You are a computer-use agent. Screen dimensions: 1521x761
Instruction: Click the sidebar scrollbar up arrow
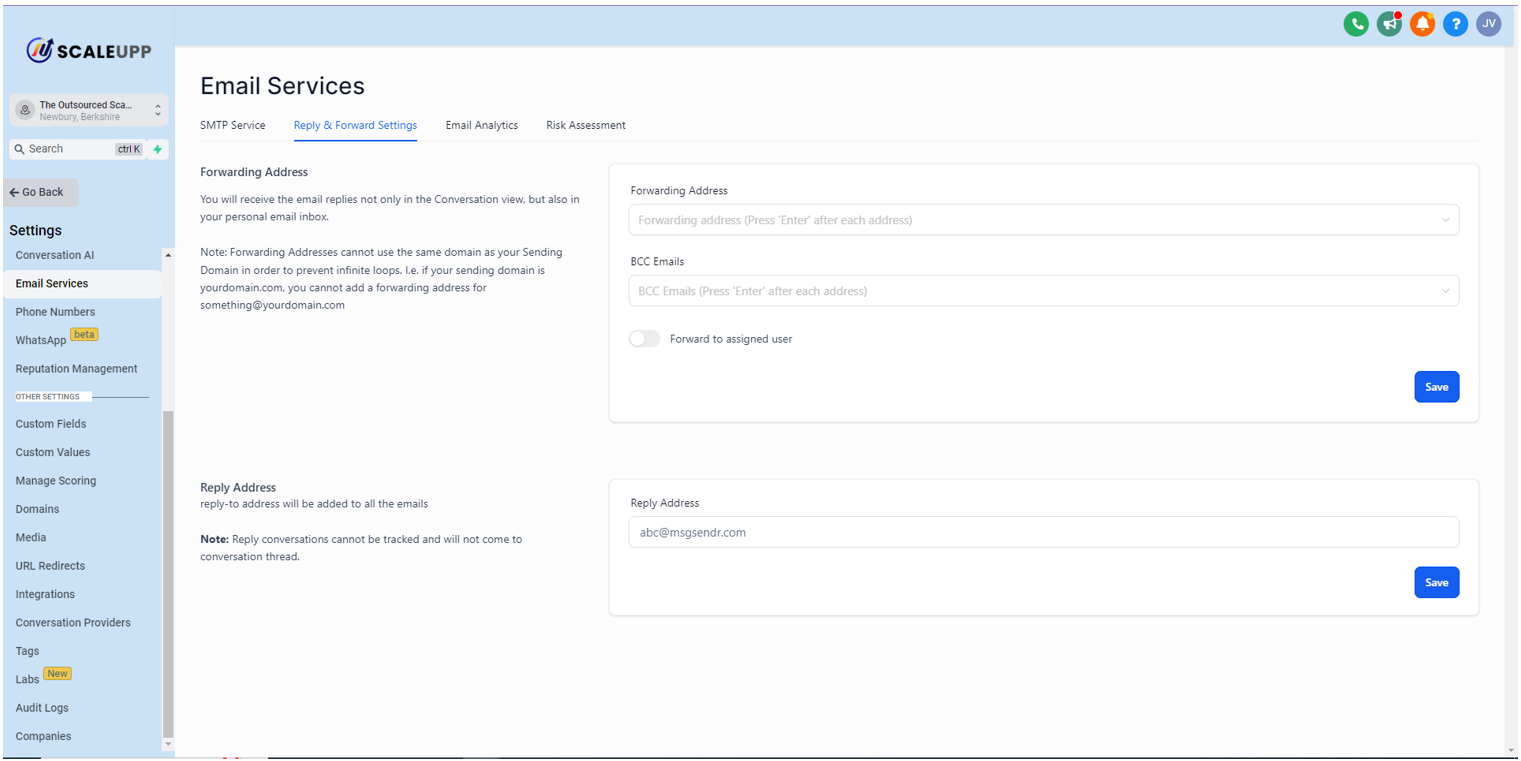click(x=168, y=256)
